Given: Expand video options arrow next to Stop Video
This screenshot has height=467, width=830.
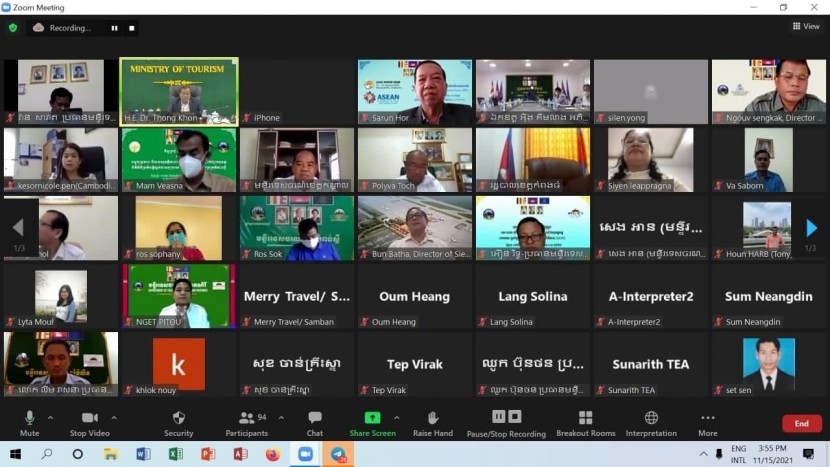Looking at the screenshot, I should 114,417.
